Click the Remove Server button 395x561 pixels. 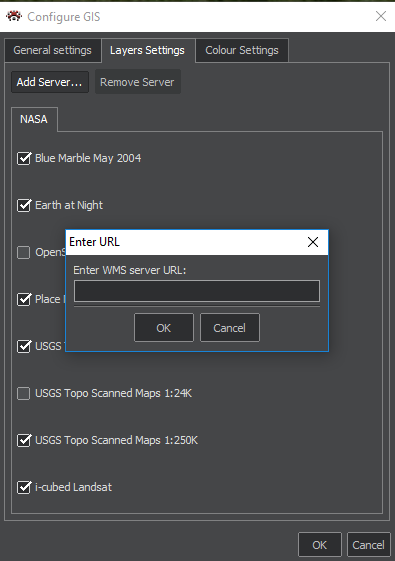[137, 82]
